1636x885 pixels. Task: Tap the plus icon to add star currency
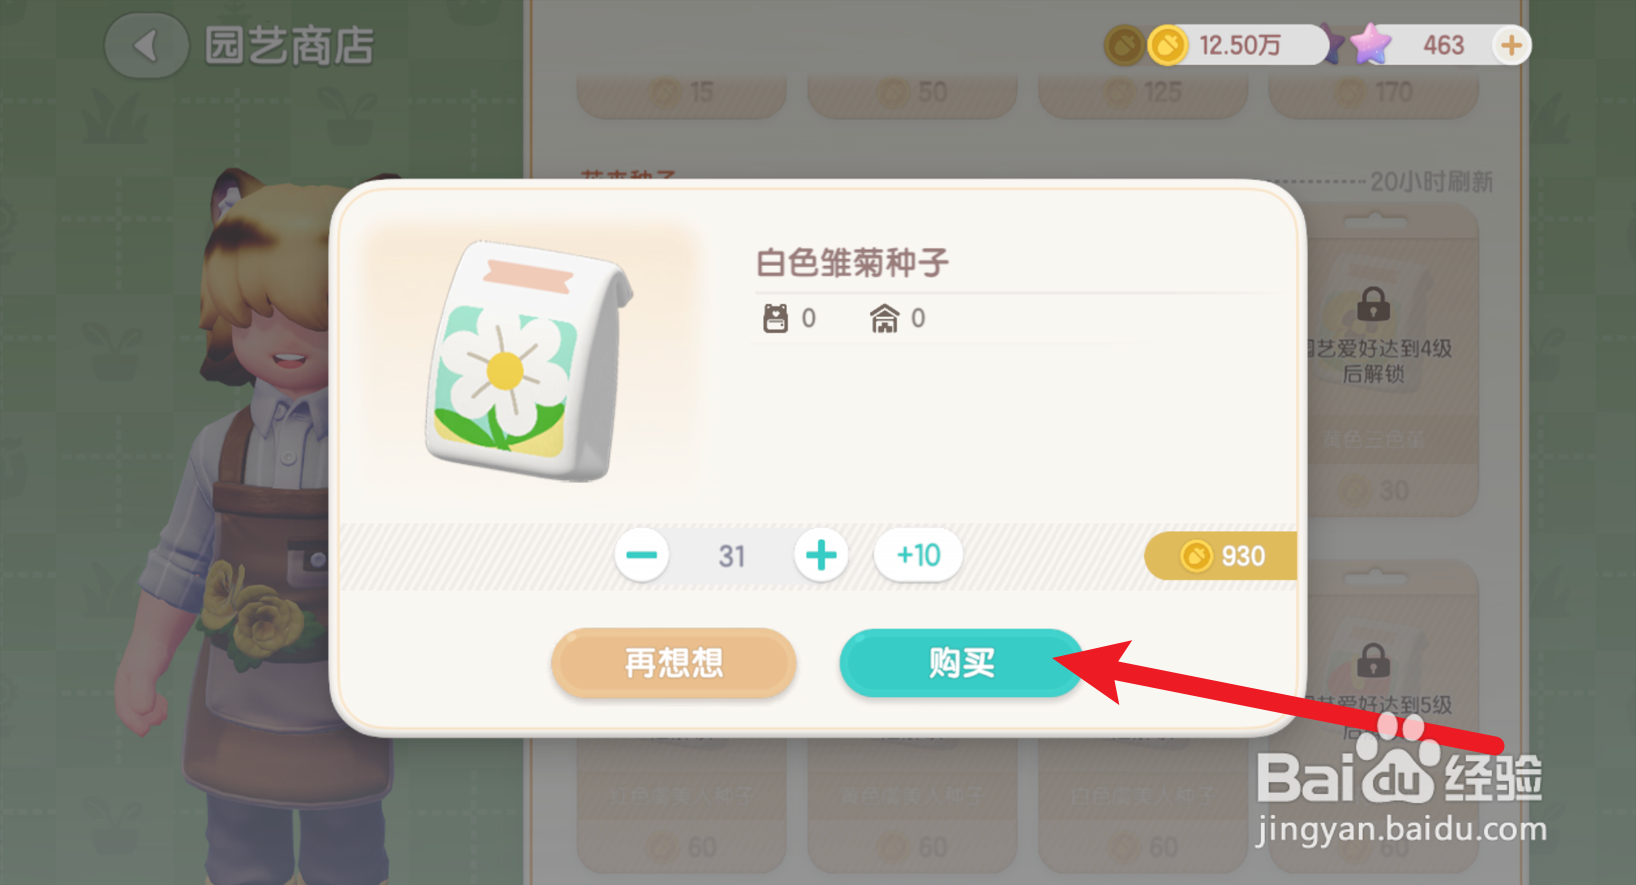click(1511, 45)
